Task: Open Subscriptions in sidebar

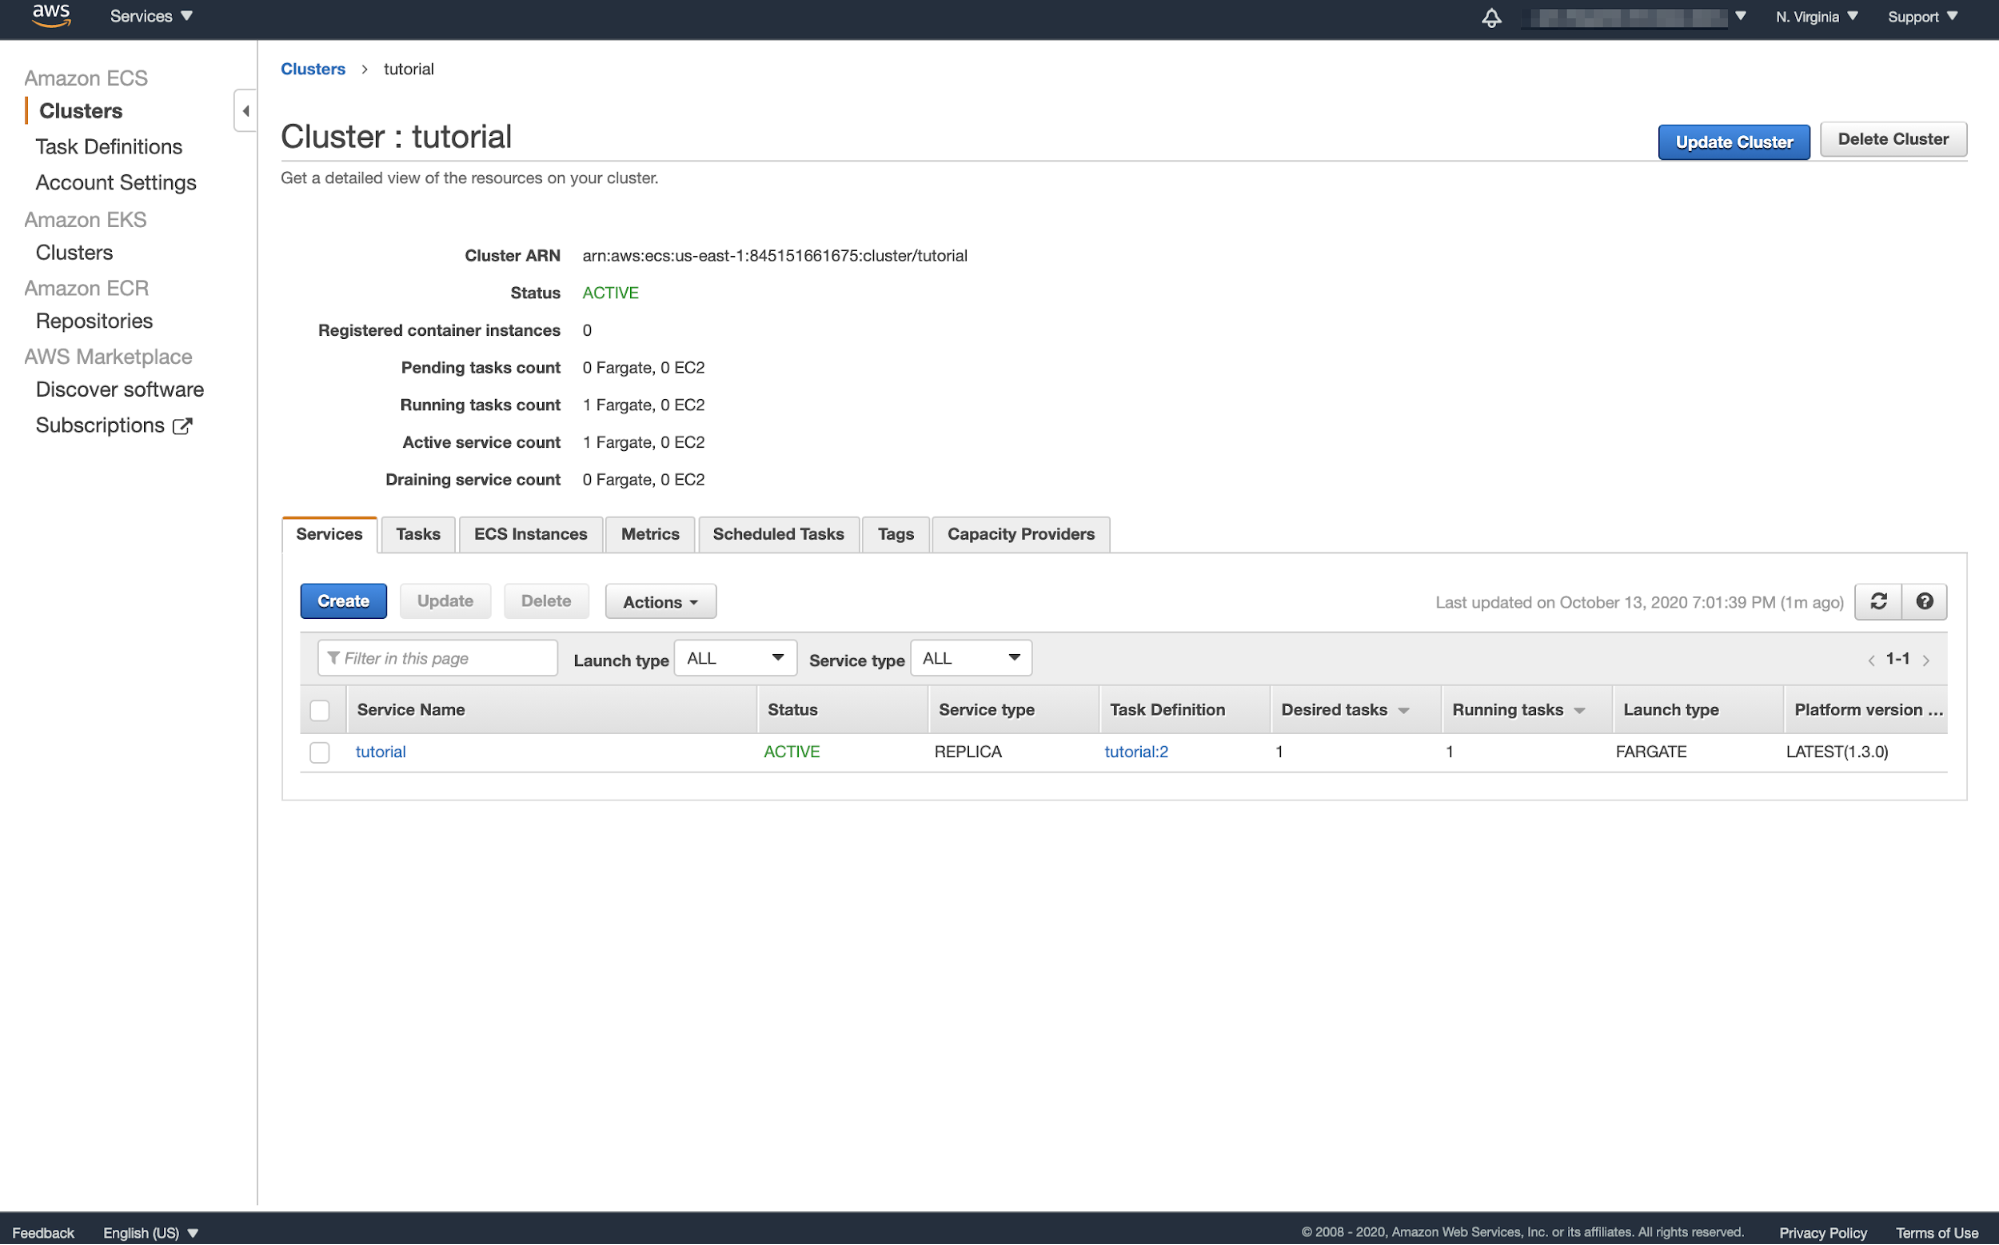Action: 100,426
